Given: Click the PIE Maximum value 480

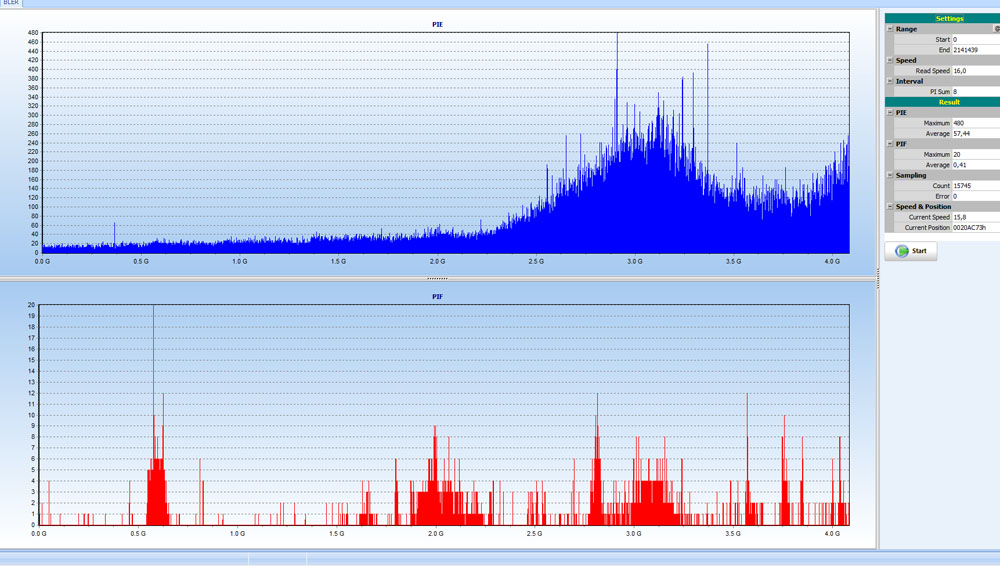Looking at the screenshot, I should coord(976,123).
